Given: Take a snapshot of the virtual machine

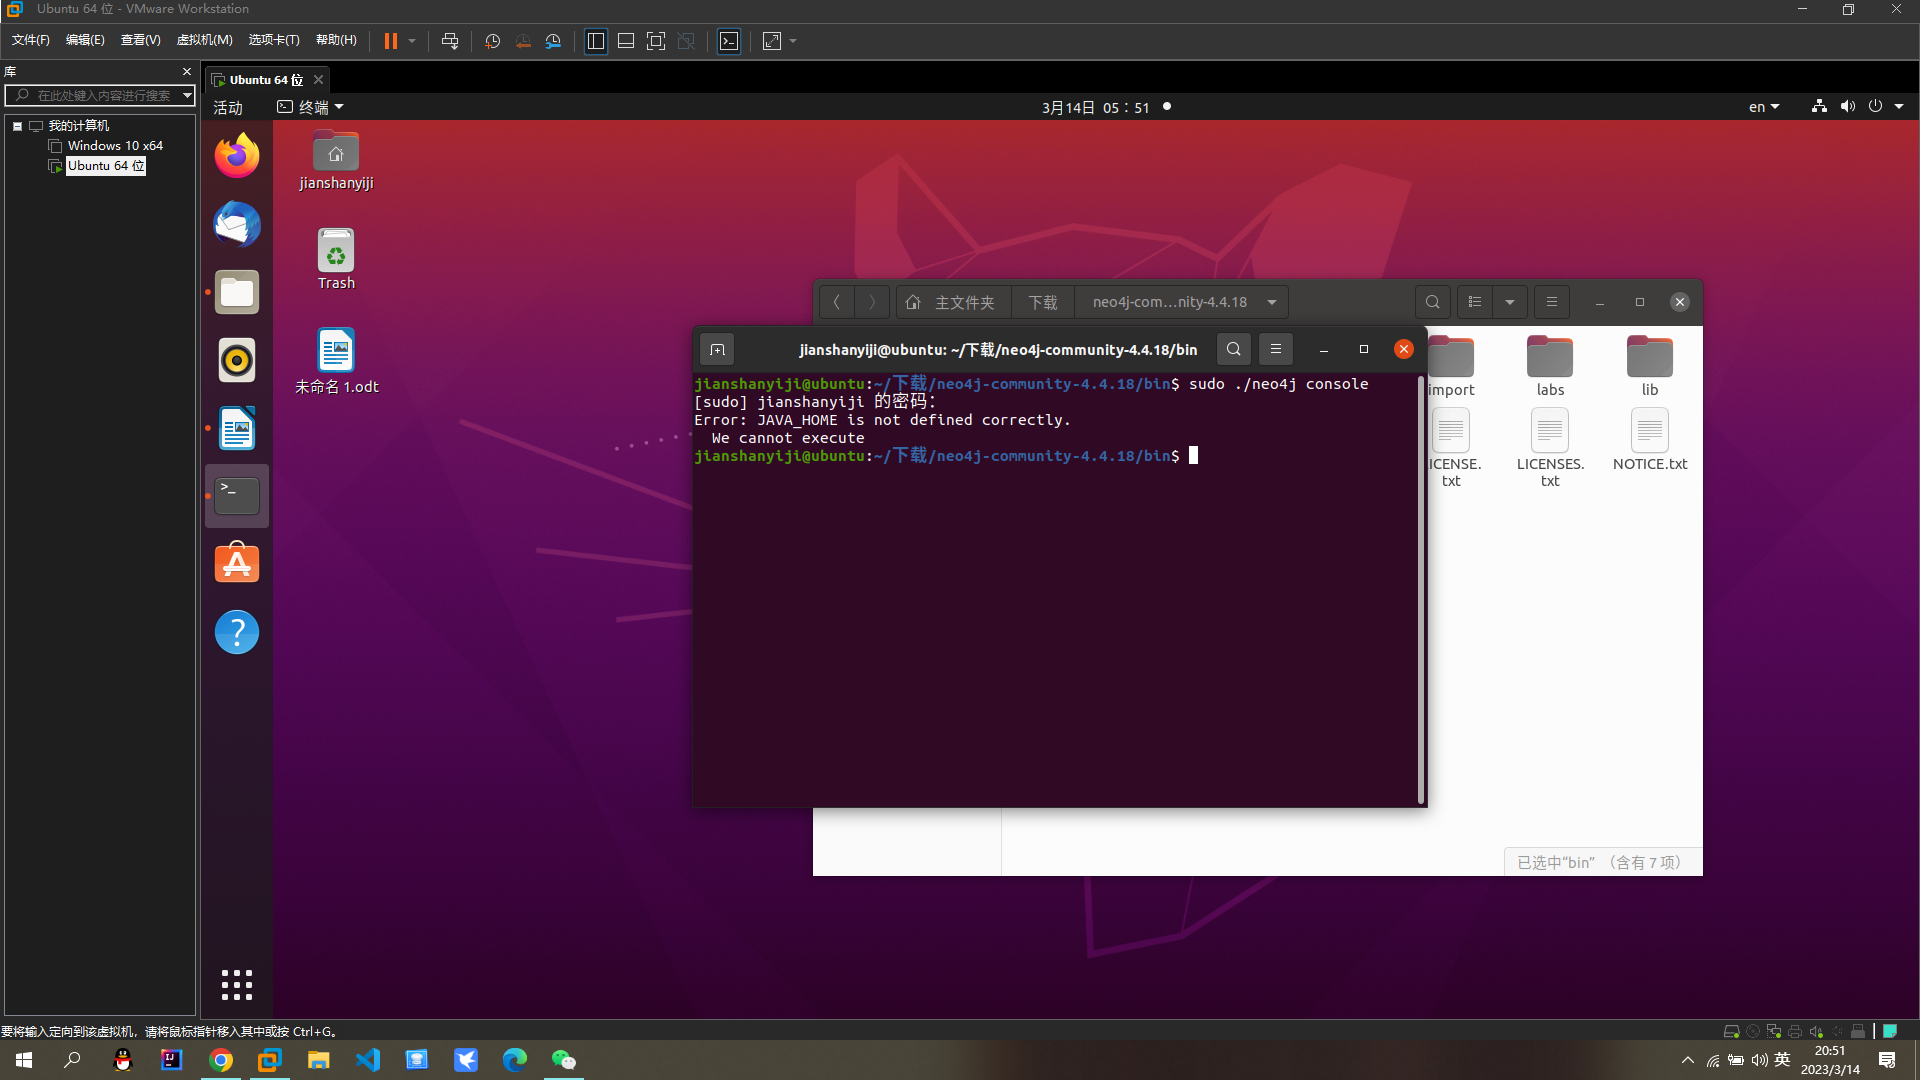Looking at the screenshot, I should pyautogui.click(x=492, y=41).
